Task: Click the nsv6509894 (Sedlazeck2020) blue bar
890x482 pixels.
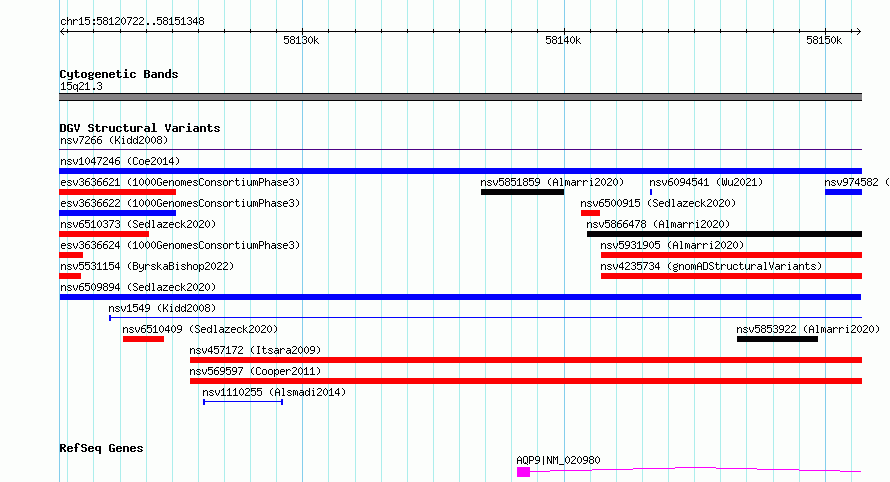Action: tap(460, 297)
